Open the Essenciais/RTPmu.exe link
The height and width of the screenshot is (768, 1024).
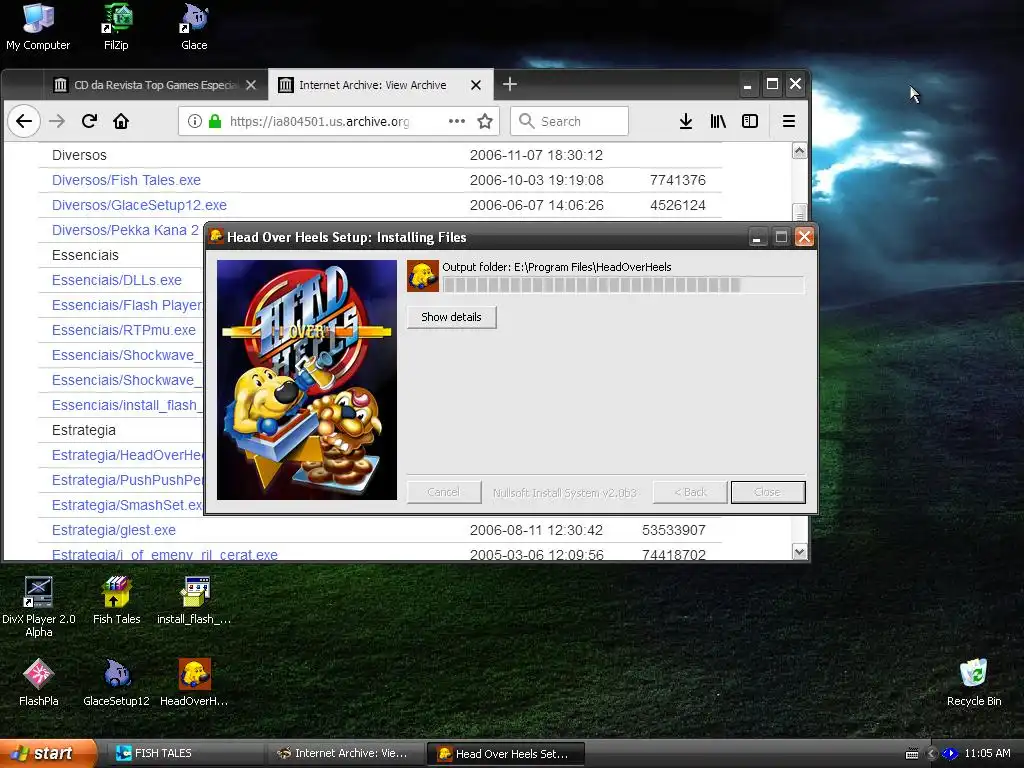[x=123, y=330]
